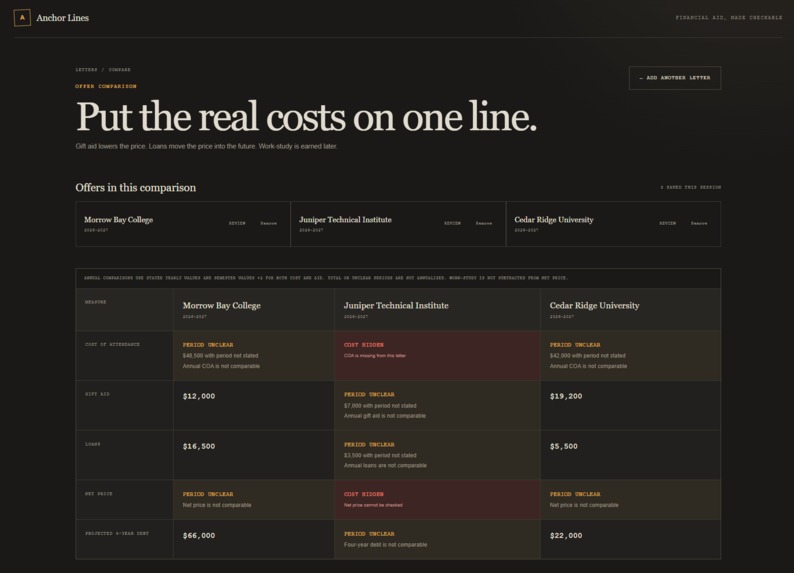Click 'COA is missing from this letter' text
The width and height of the screenshot is (794, 573).
pyautogui.click(x=375, y=356)
